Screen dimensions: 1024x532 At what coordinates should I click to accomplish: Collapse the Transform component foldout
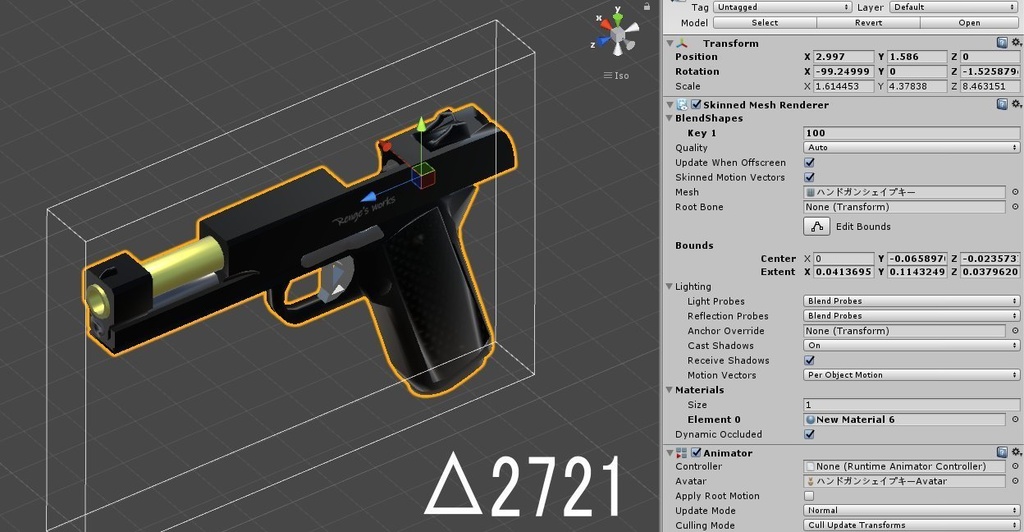point(669,43)
